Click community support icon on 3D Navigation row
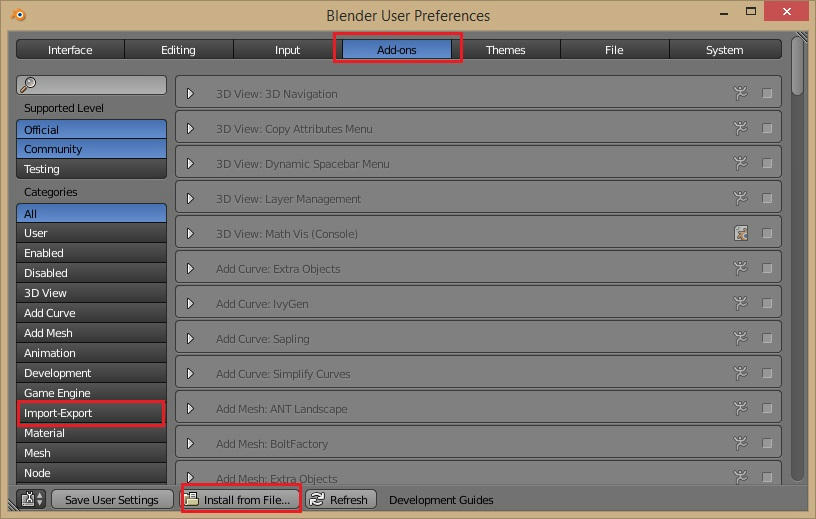The image size is (816, 519). coord(741,93)
